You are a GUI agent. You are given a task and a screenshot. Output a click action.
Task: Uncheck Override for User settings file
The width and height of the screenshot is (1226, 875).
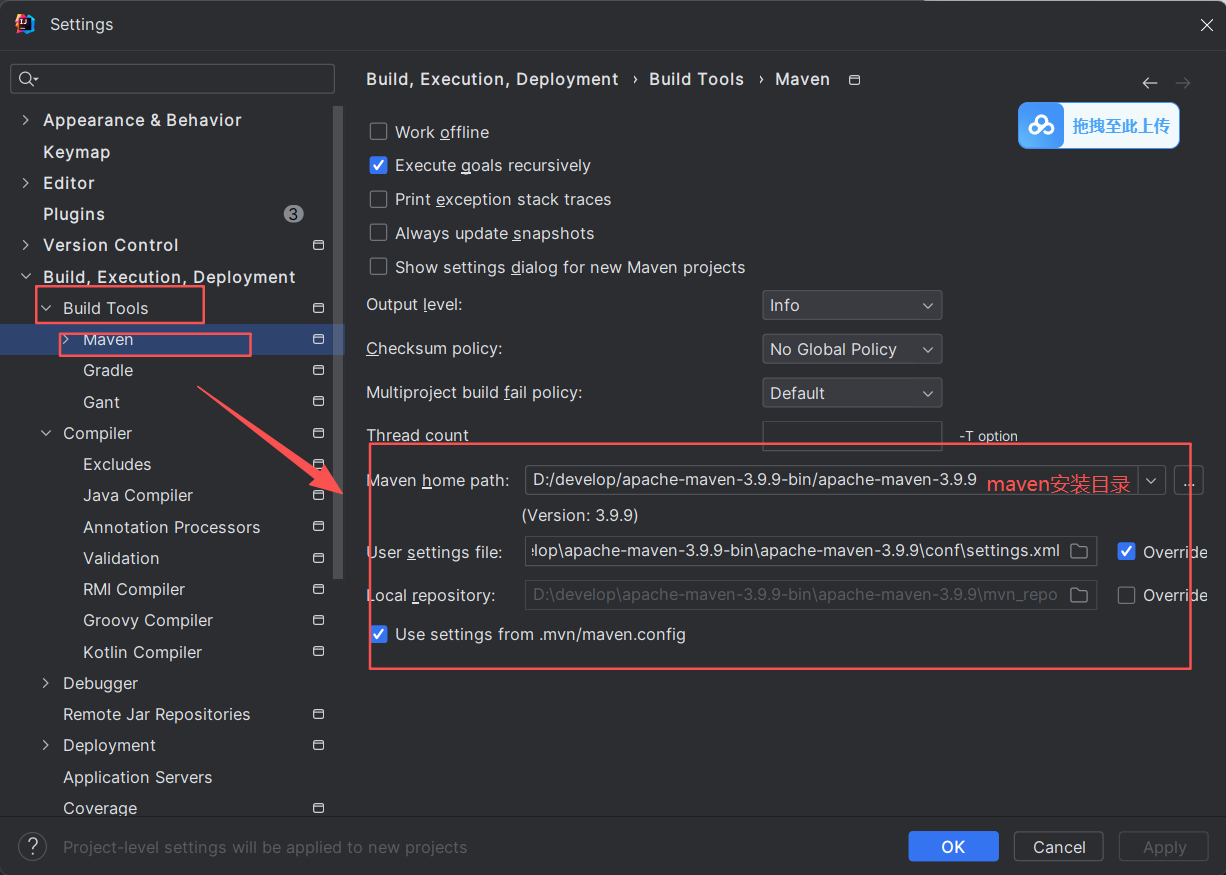pos(1127,551)
